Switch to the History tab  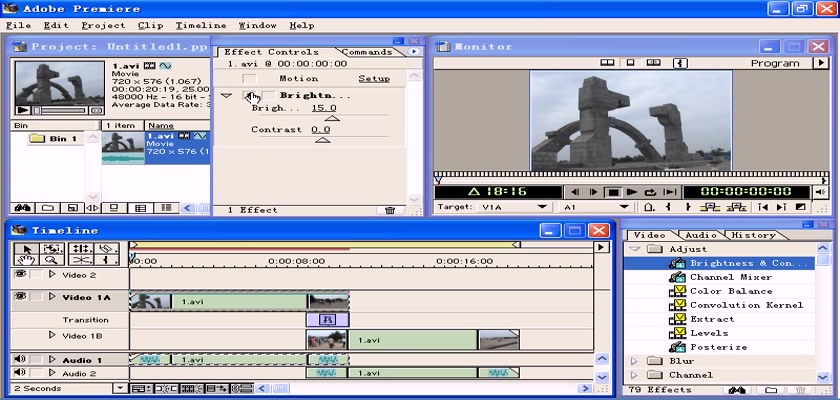tap(753, 235)
